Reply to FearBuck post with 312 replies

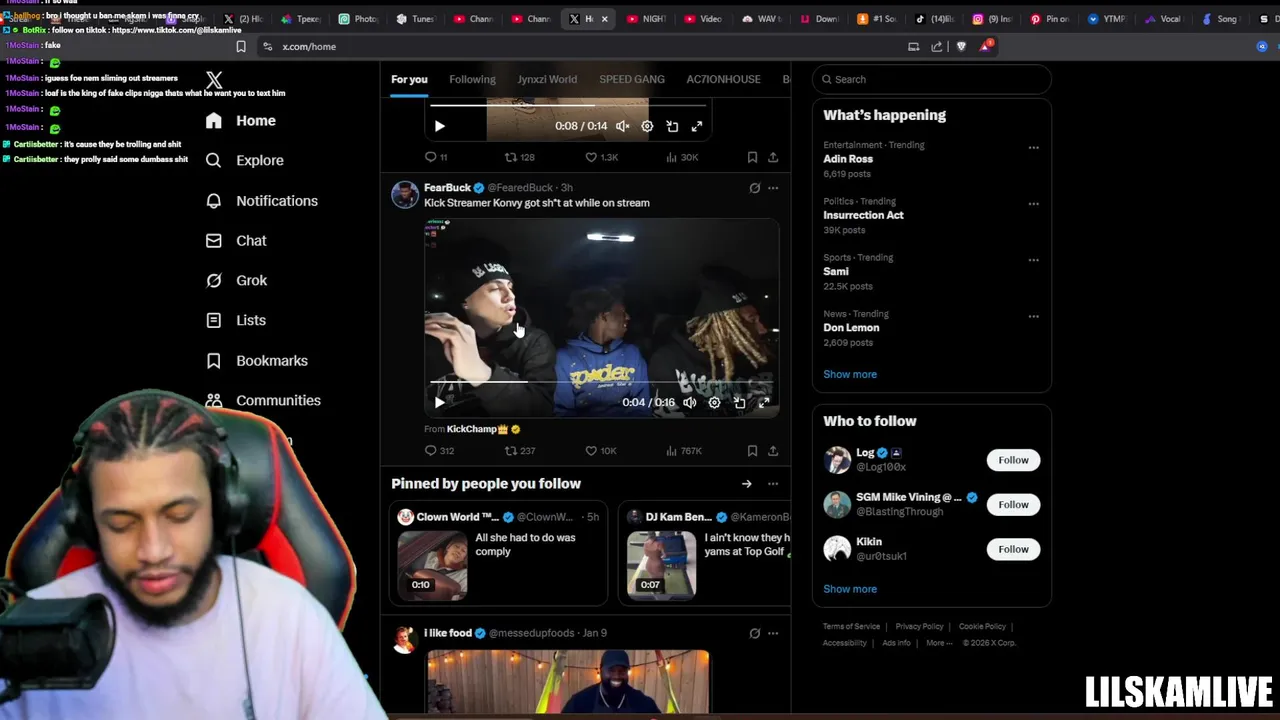(x=439, y=451)
